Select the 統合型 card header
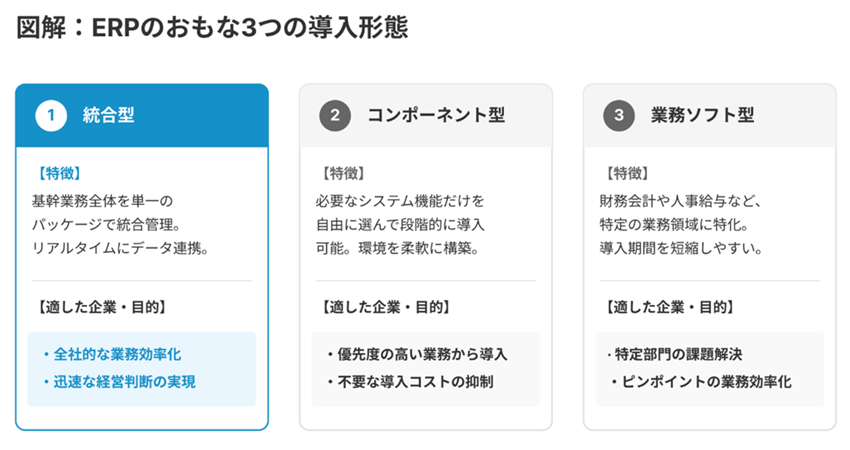The image size is (850, 450). pyautogui.click(x=142, y=115)
